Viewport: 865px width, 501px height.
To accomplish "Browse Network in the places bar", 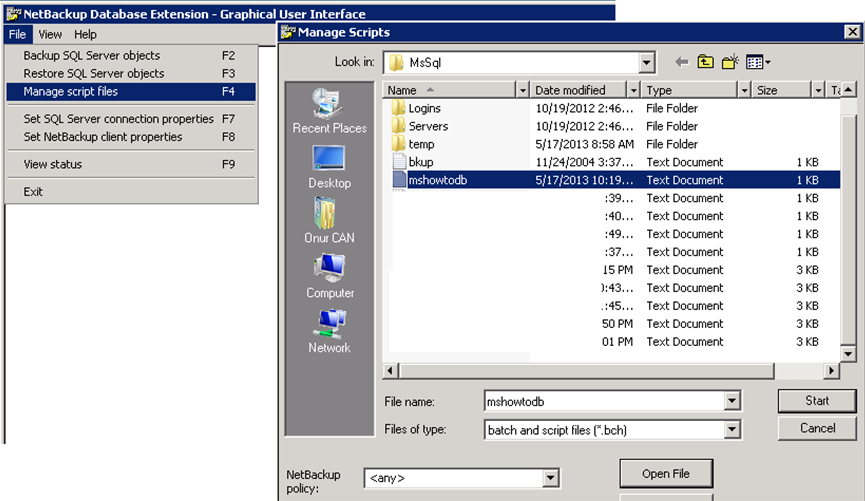I will click(329, 331).
